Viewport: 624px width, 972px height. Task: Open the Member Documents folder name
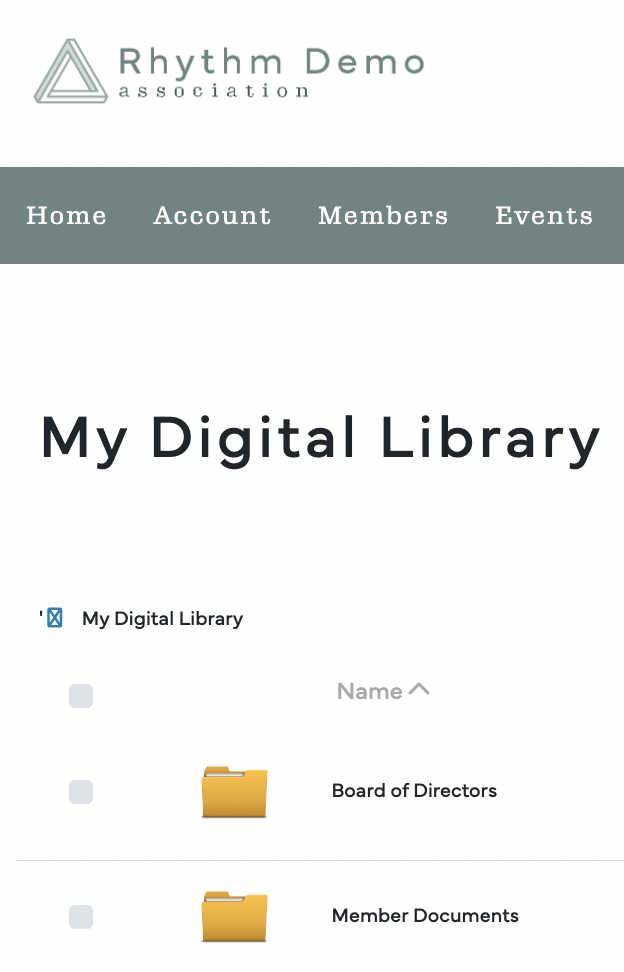(425, 916)
